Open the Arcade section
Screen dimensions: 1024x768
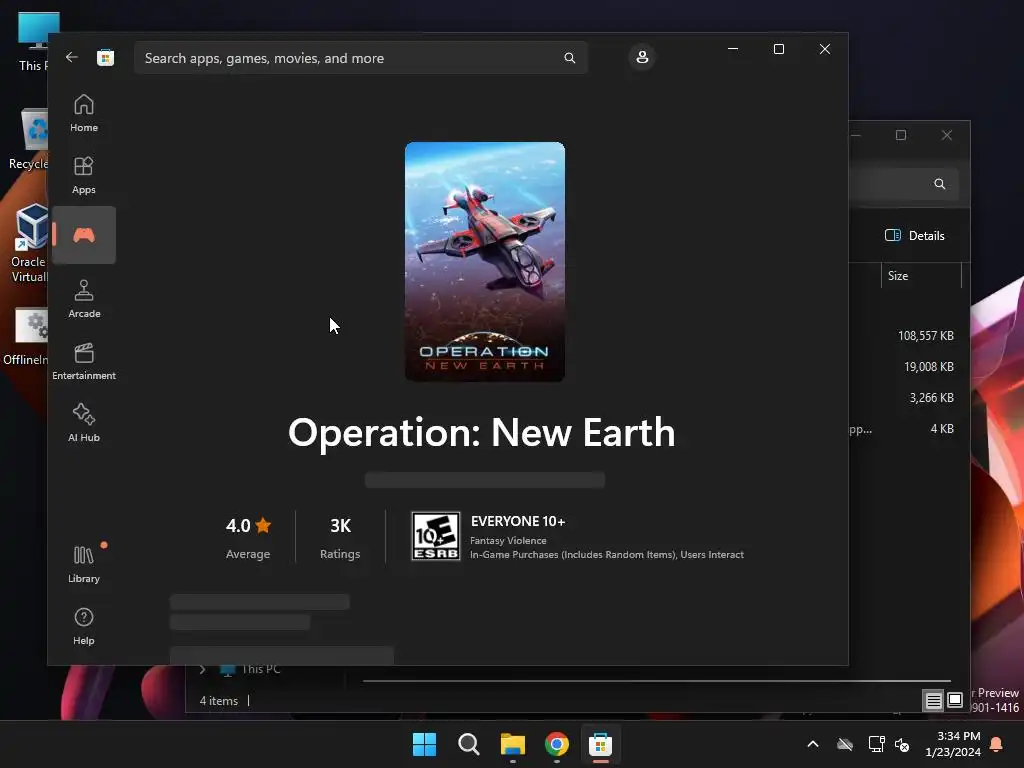tap(84, 299)
